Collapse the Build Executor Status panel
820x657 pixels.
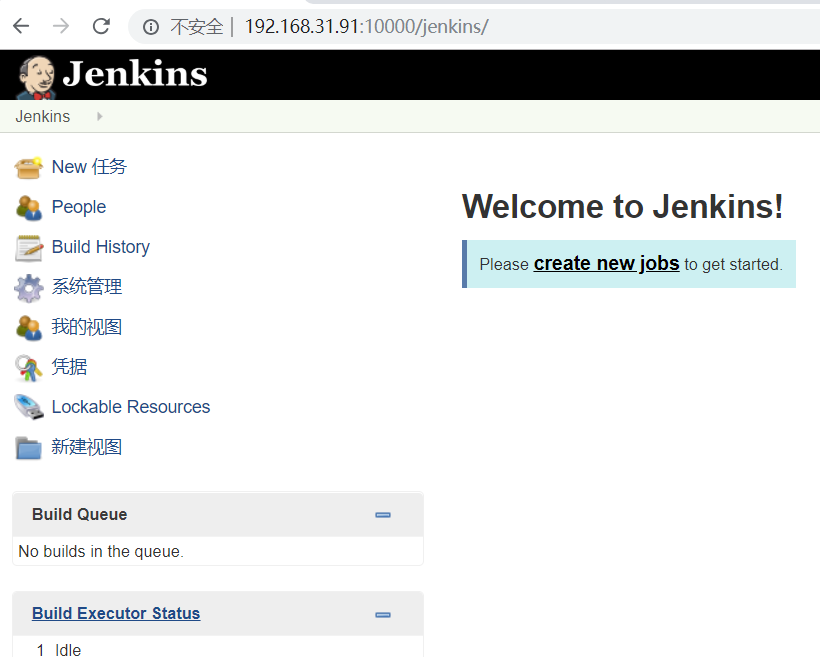[x=383, y=615]
